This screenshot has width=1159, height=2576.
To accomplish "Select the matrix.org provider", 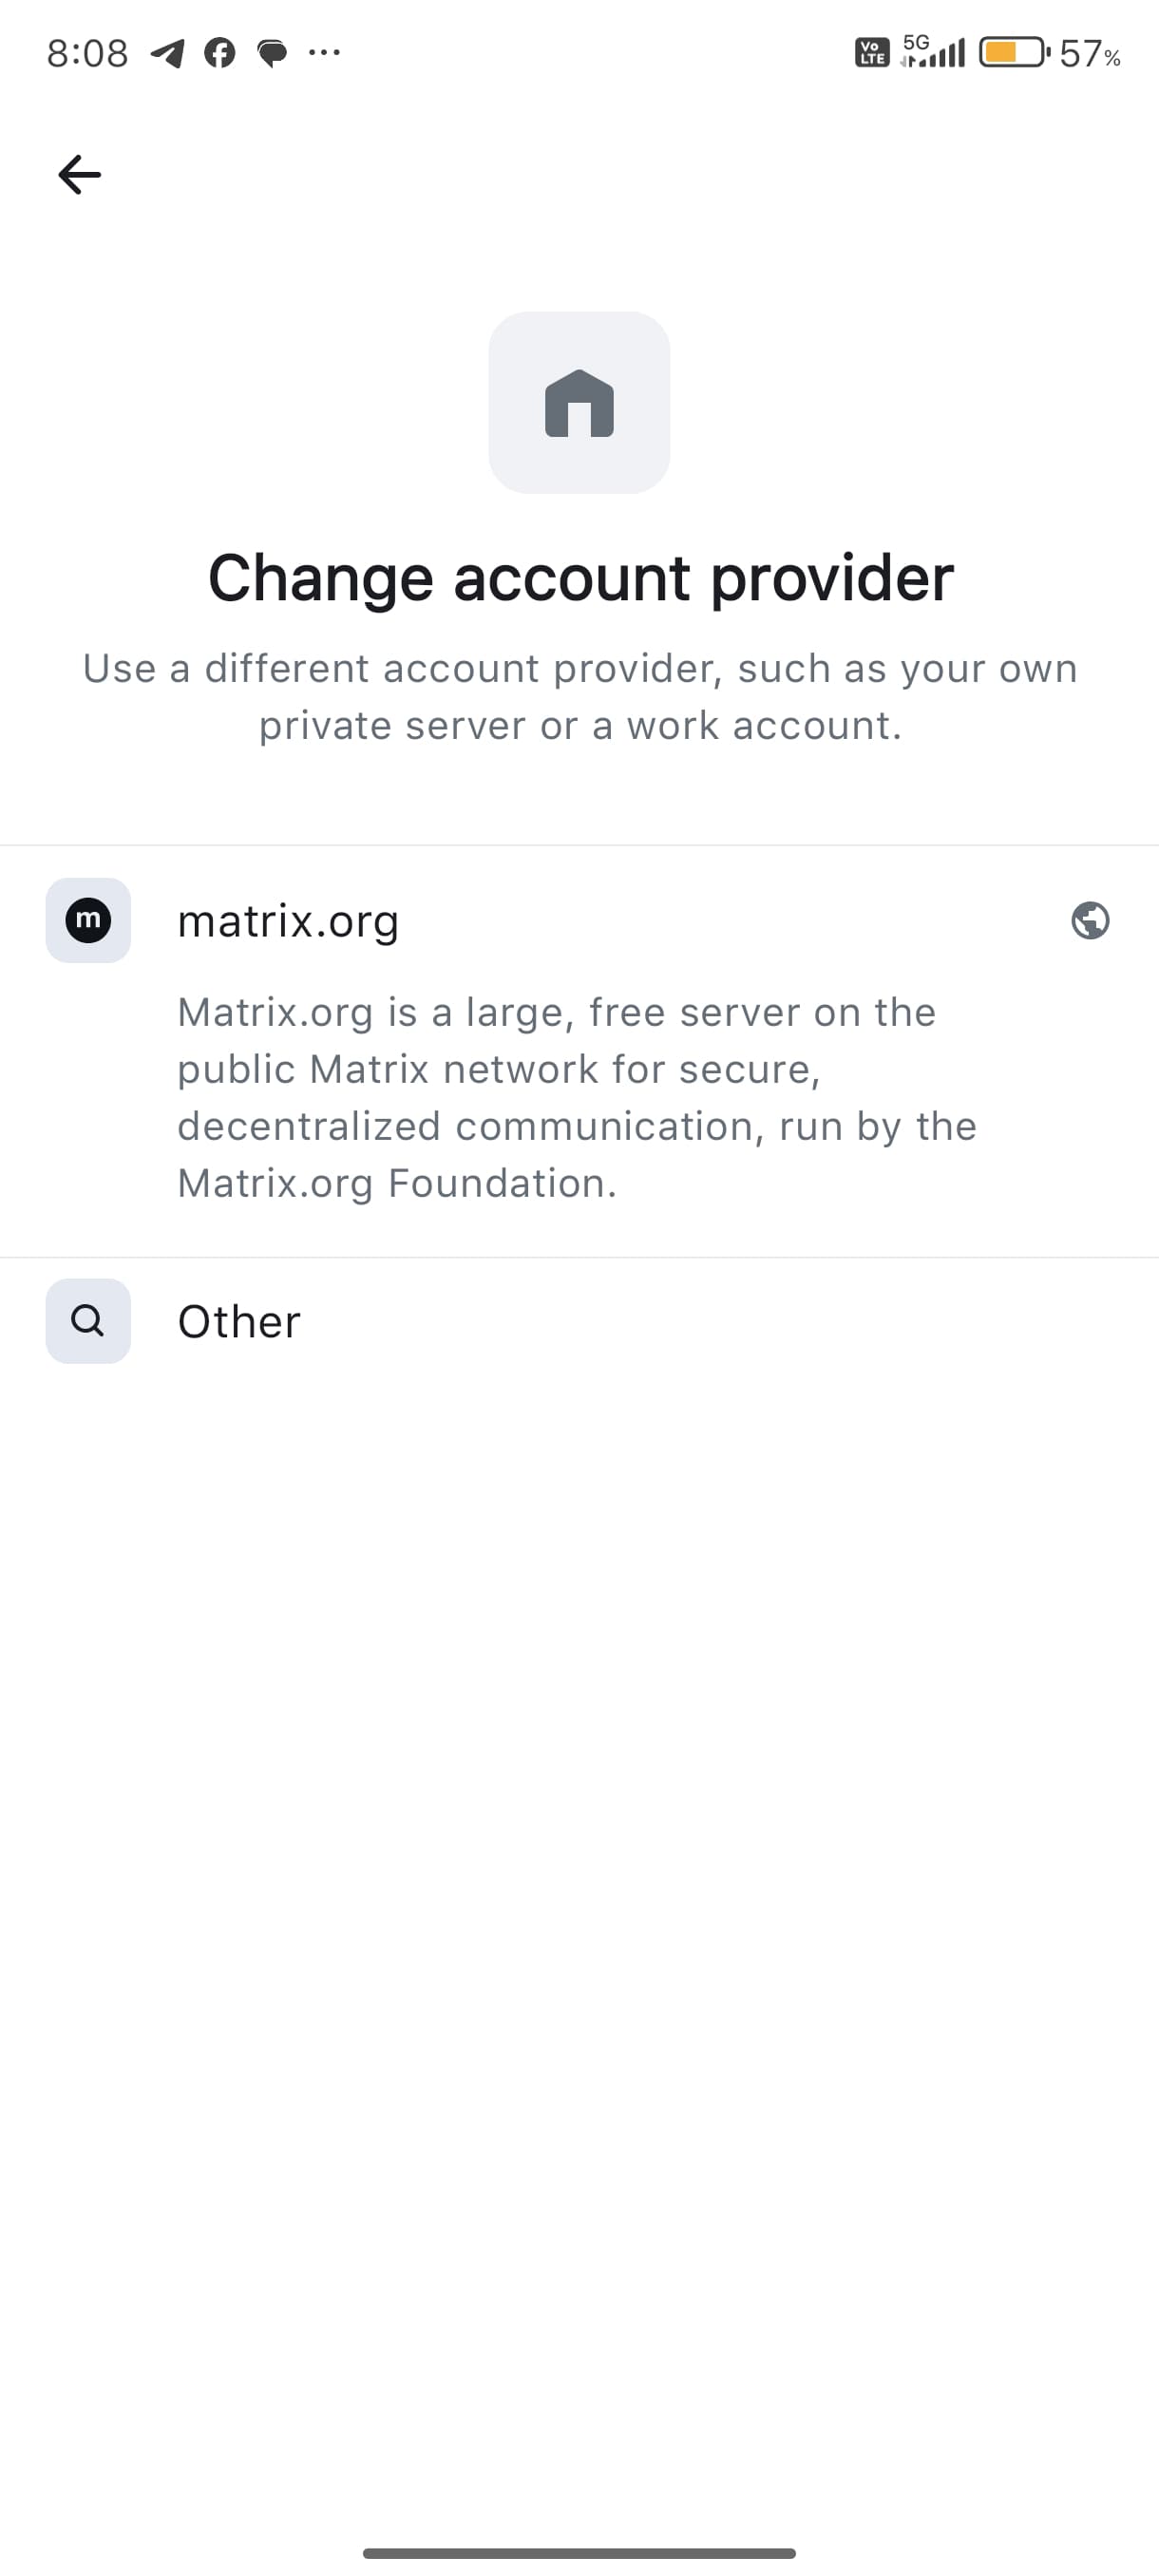I will 288,921.
